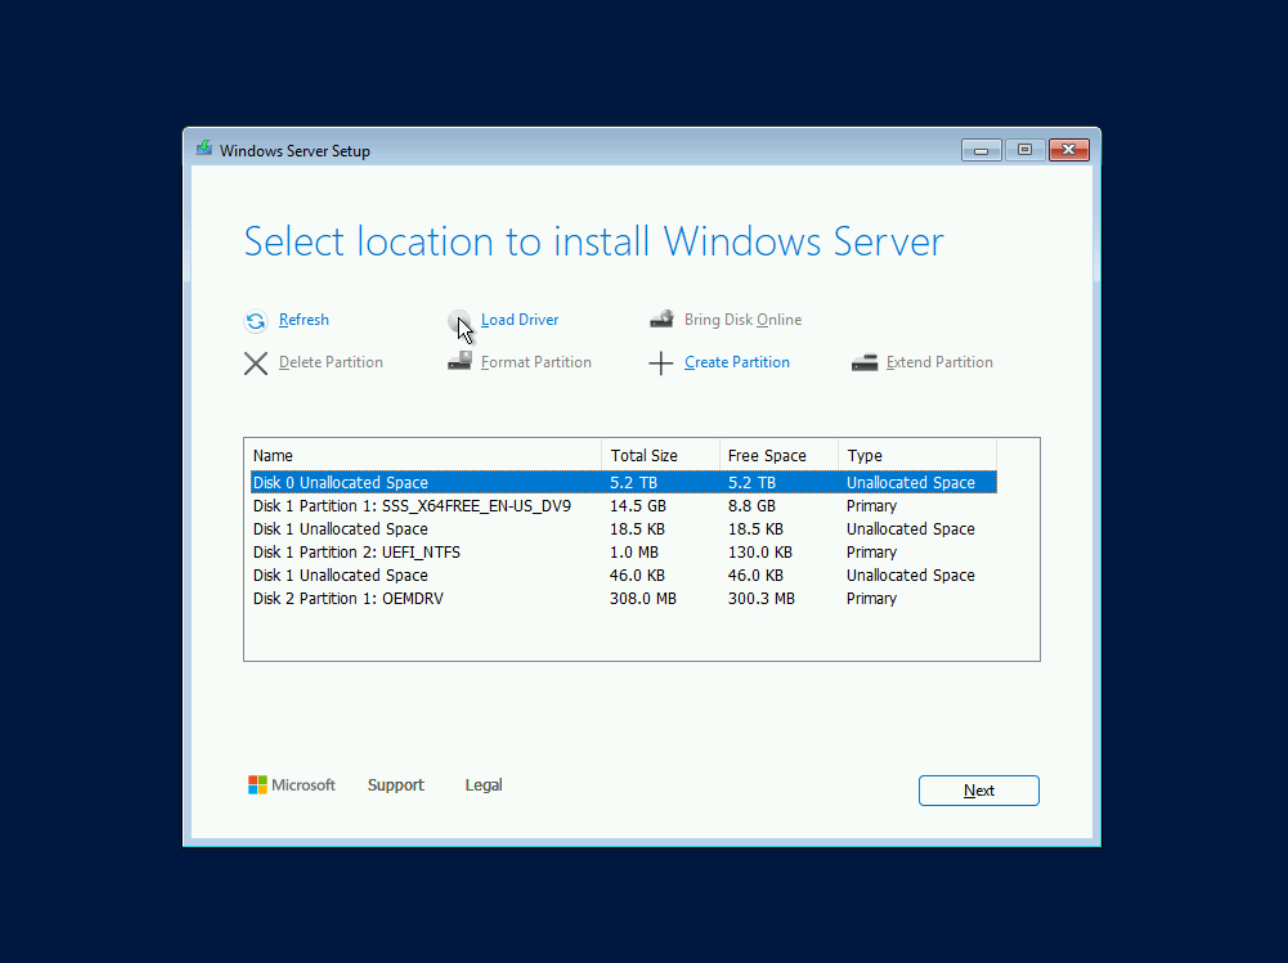1288x963 pixels.
Task: Click the Create Partition plus icon
Action: [661, 363]
